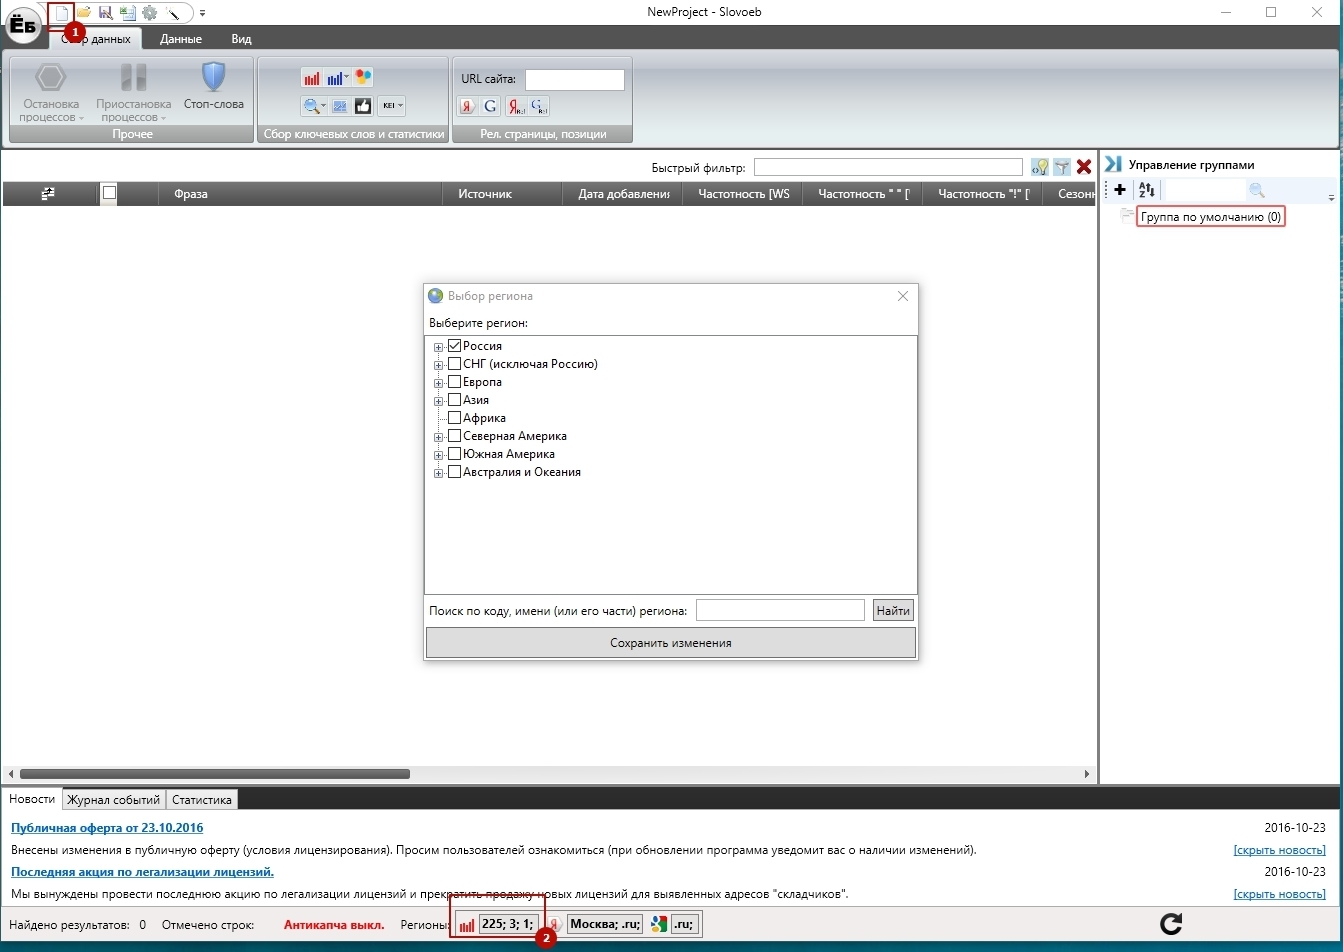Open the KEI dropdown
1343x952 pixels.
[391, 106]
